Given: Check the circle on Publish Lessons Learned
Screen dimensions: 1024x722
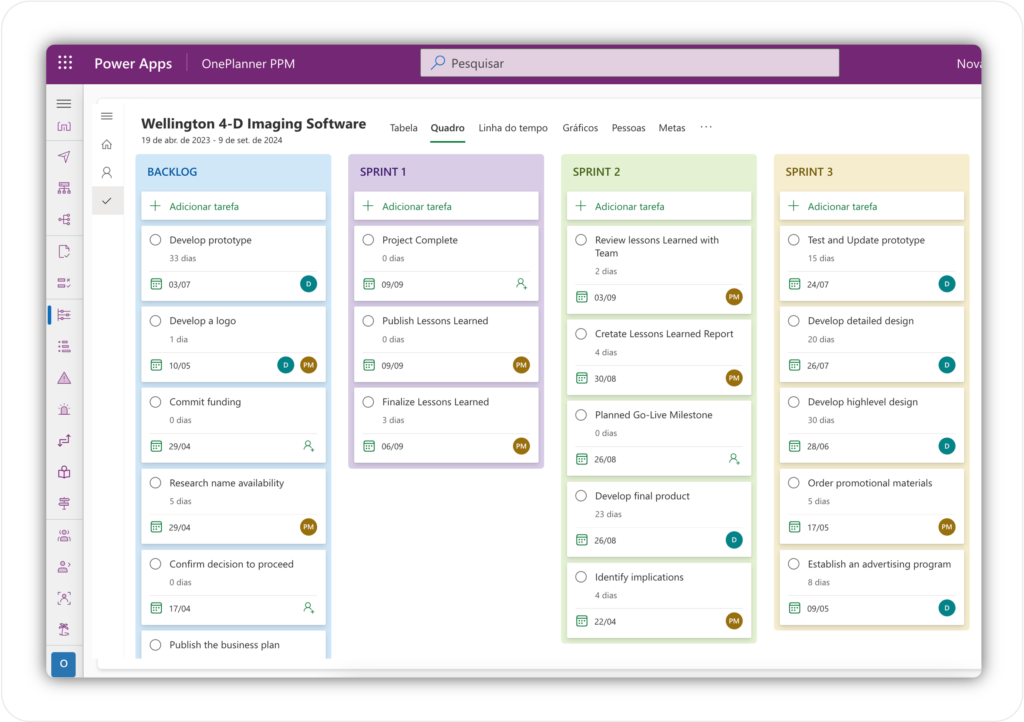Looking at the screenshot, I should click(368, 320).
